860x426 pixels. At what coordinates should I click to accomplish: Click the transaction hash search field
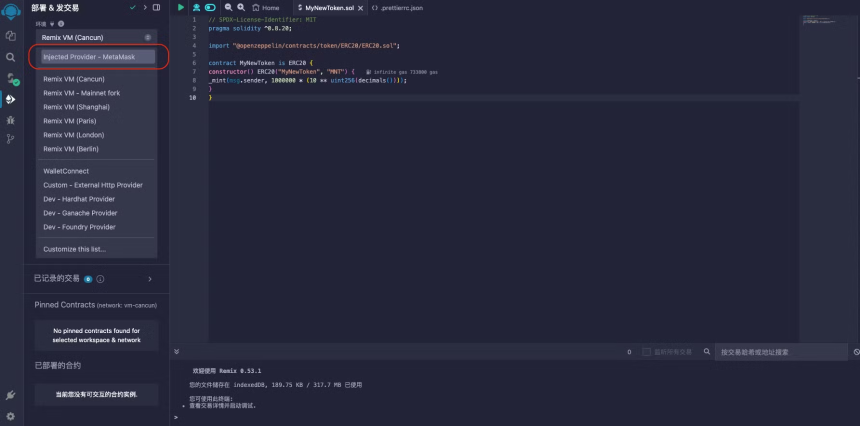tap(781, 352)
